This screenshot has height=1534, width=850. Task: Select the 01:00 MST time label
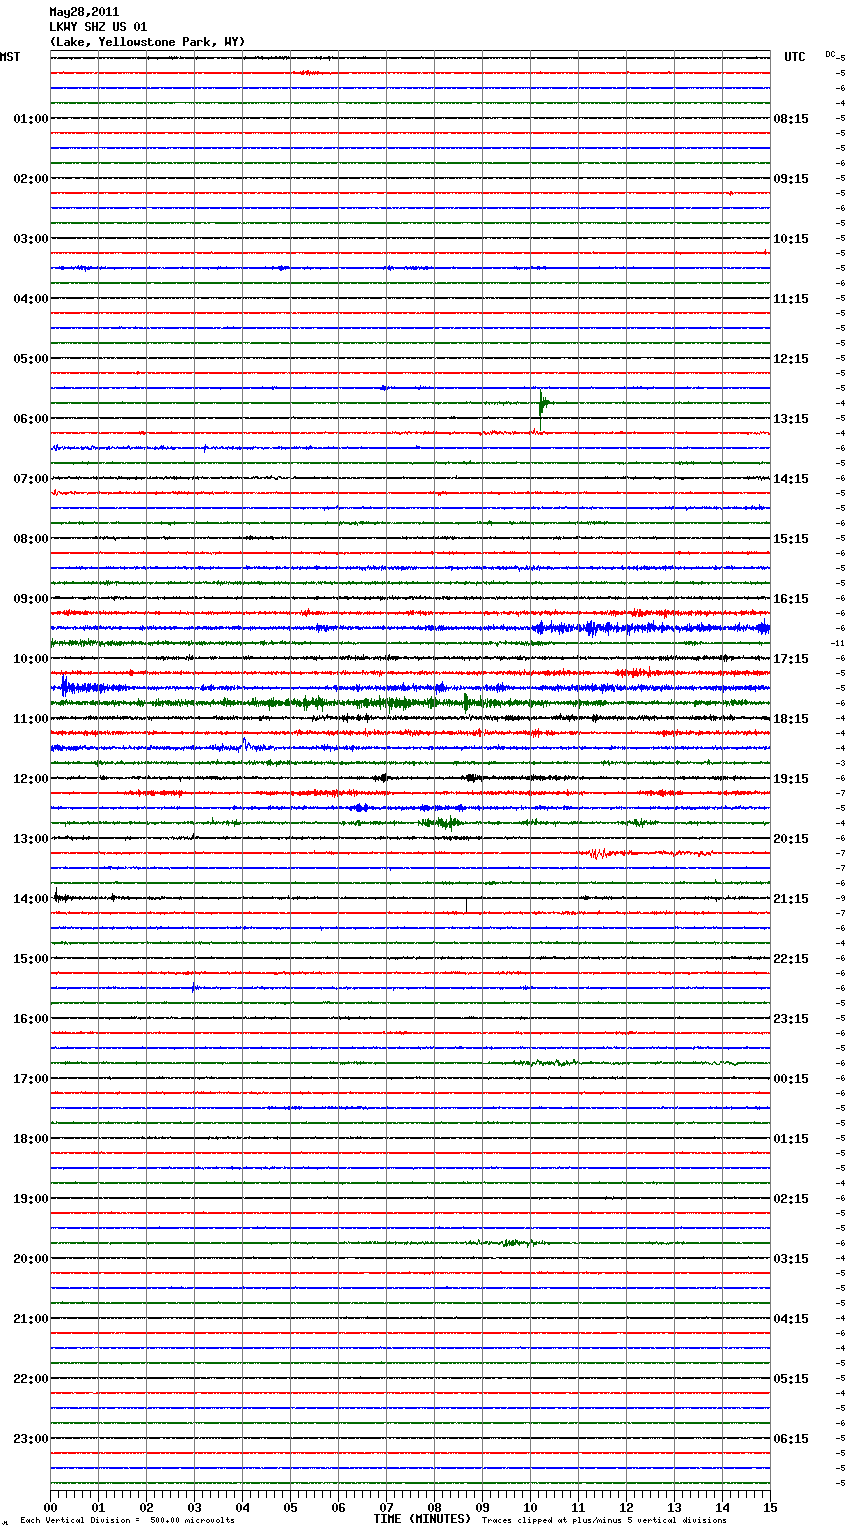(31, 119)
